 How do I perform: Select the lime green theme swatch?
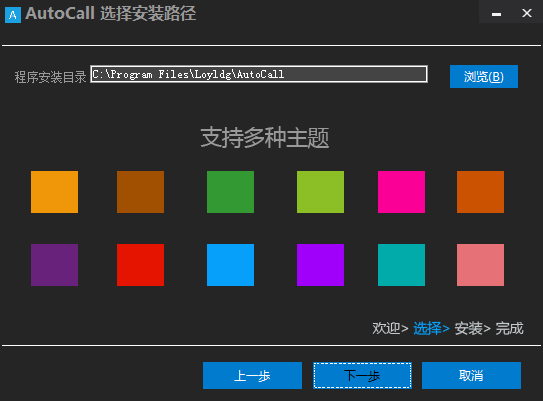(320, 192)
